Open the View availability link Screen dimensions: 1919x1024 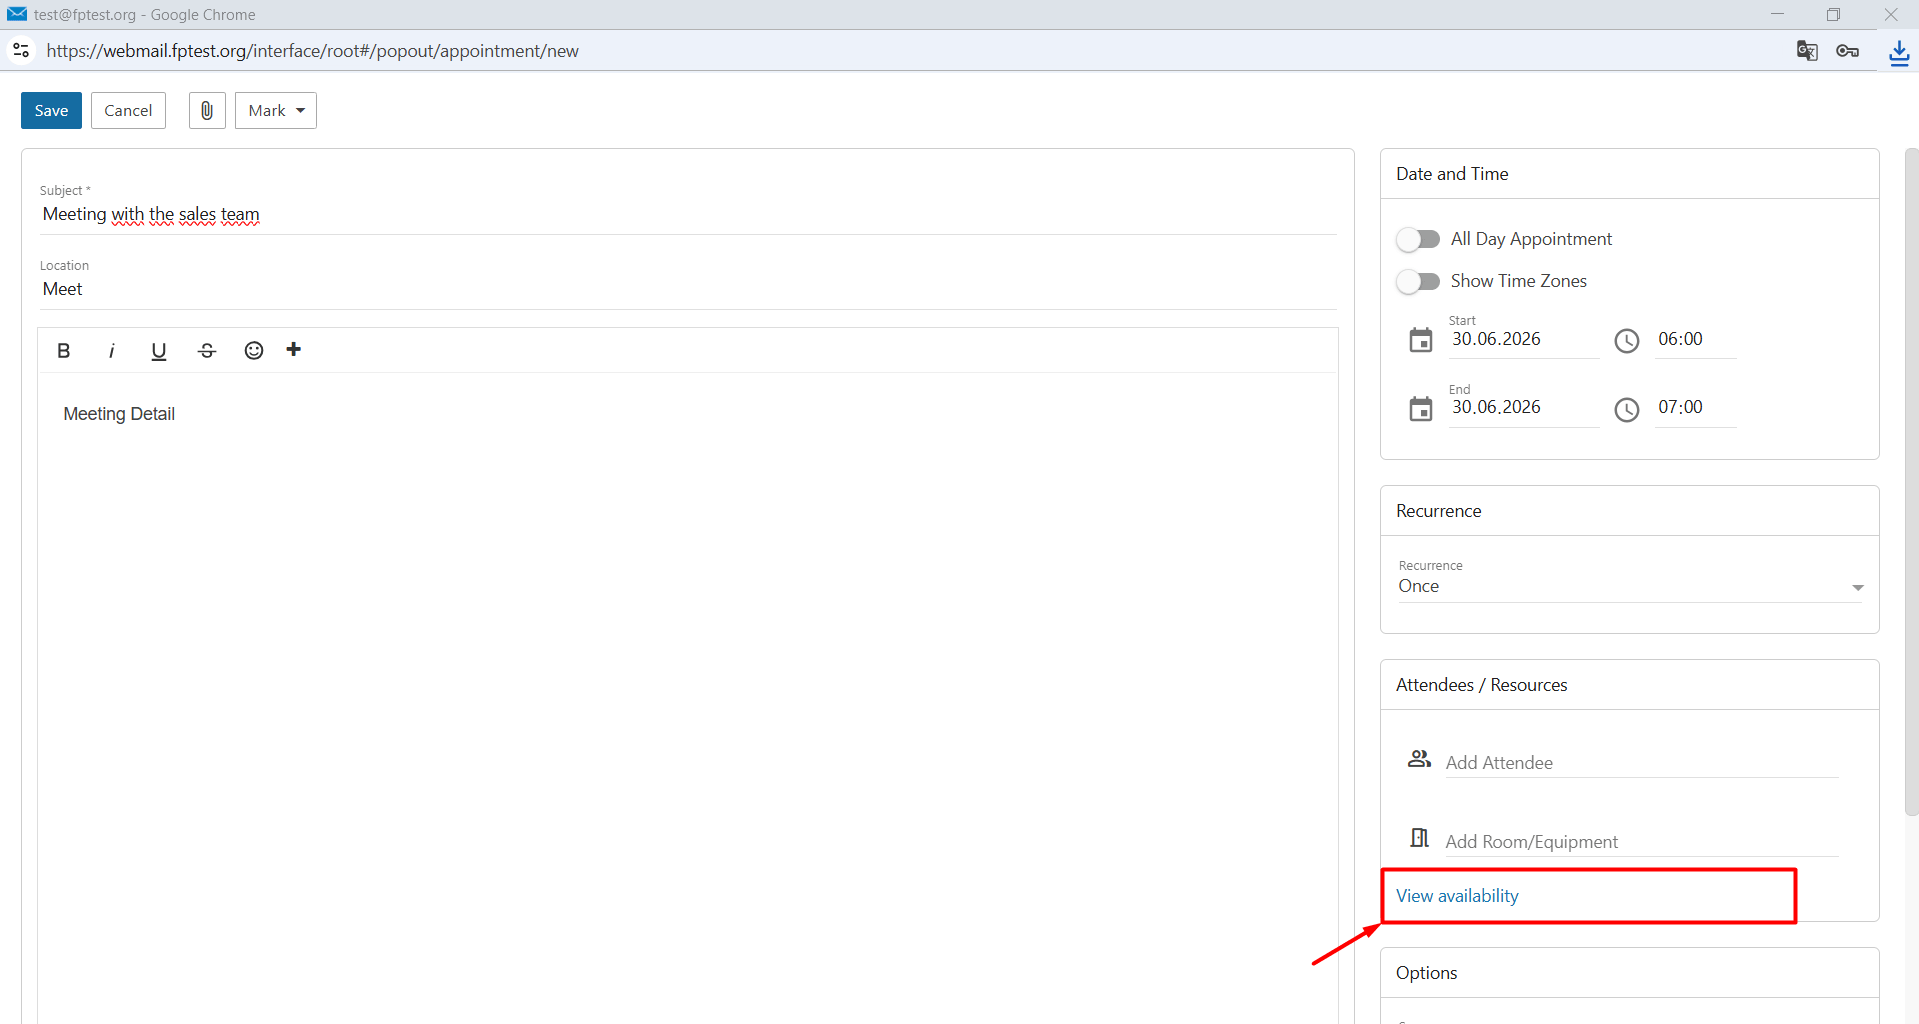coord(1457,896)
